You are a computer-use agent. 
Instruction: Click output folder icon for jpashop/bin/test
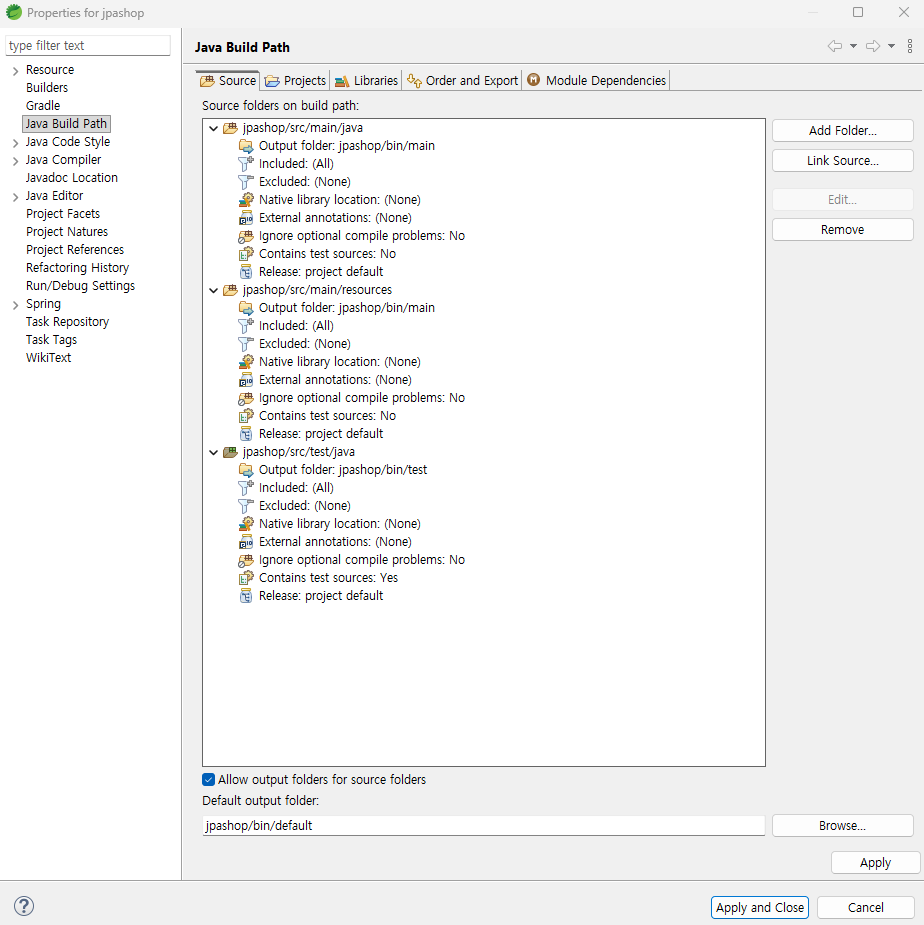[246, 470]
